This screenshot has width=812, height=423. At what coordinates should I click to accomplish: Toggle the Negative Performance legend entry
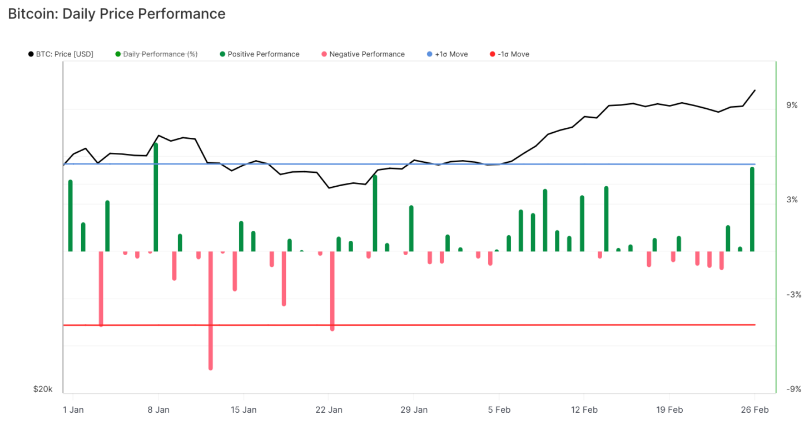363,54
